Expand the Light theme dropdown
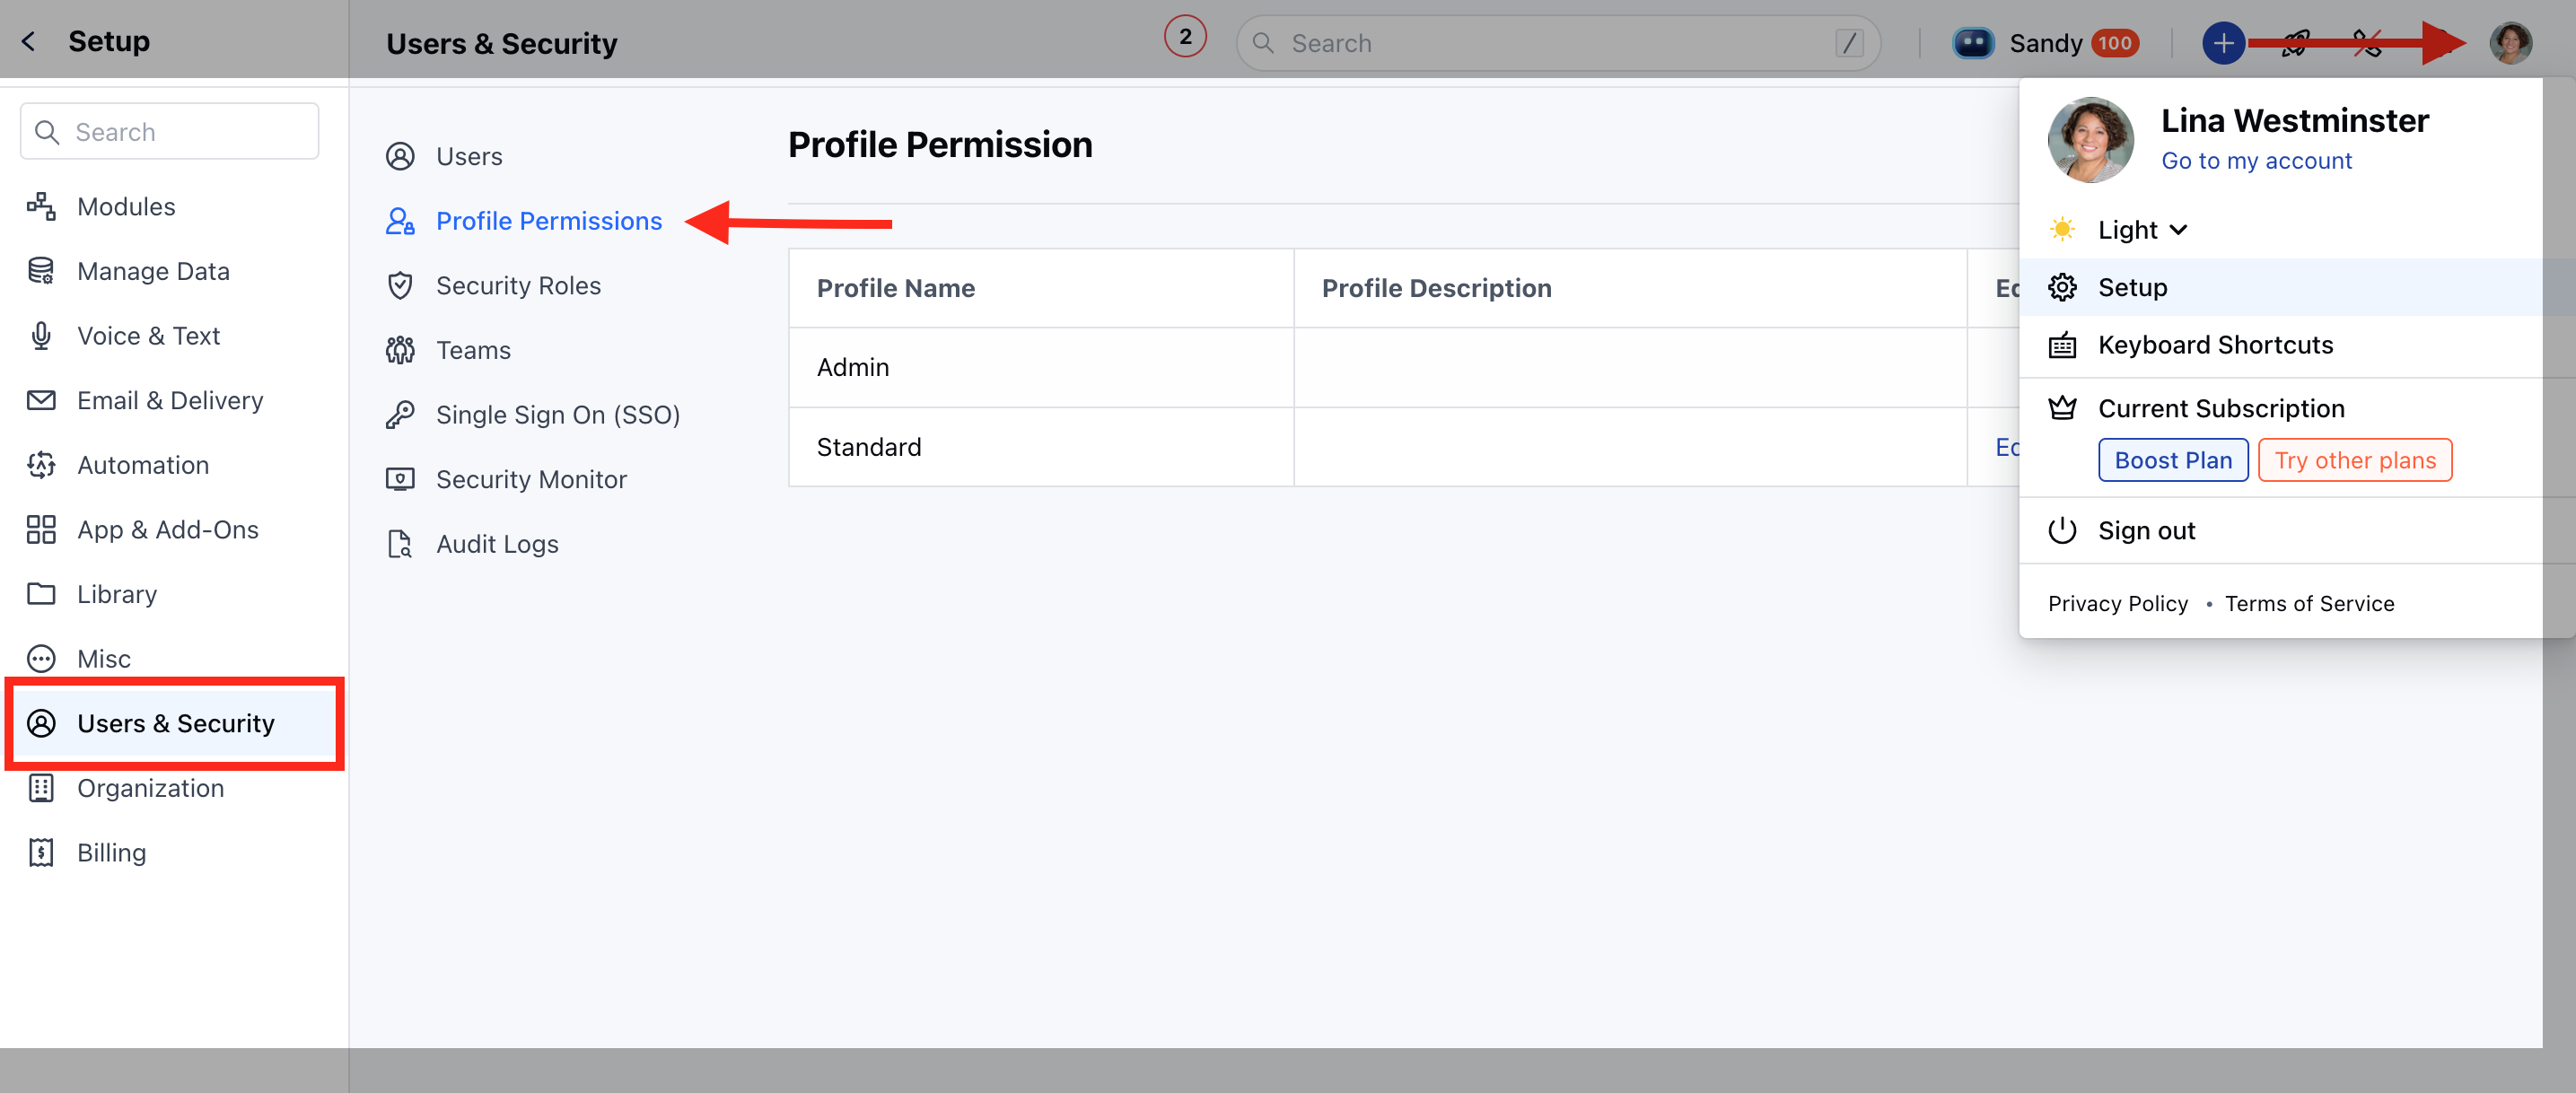 (x=2141, y=230)
